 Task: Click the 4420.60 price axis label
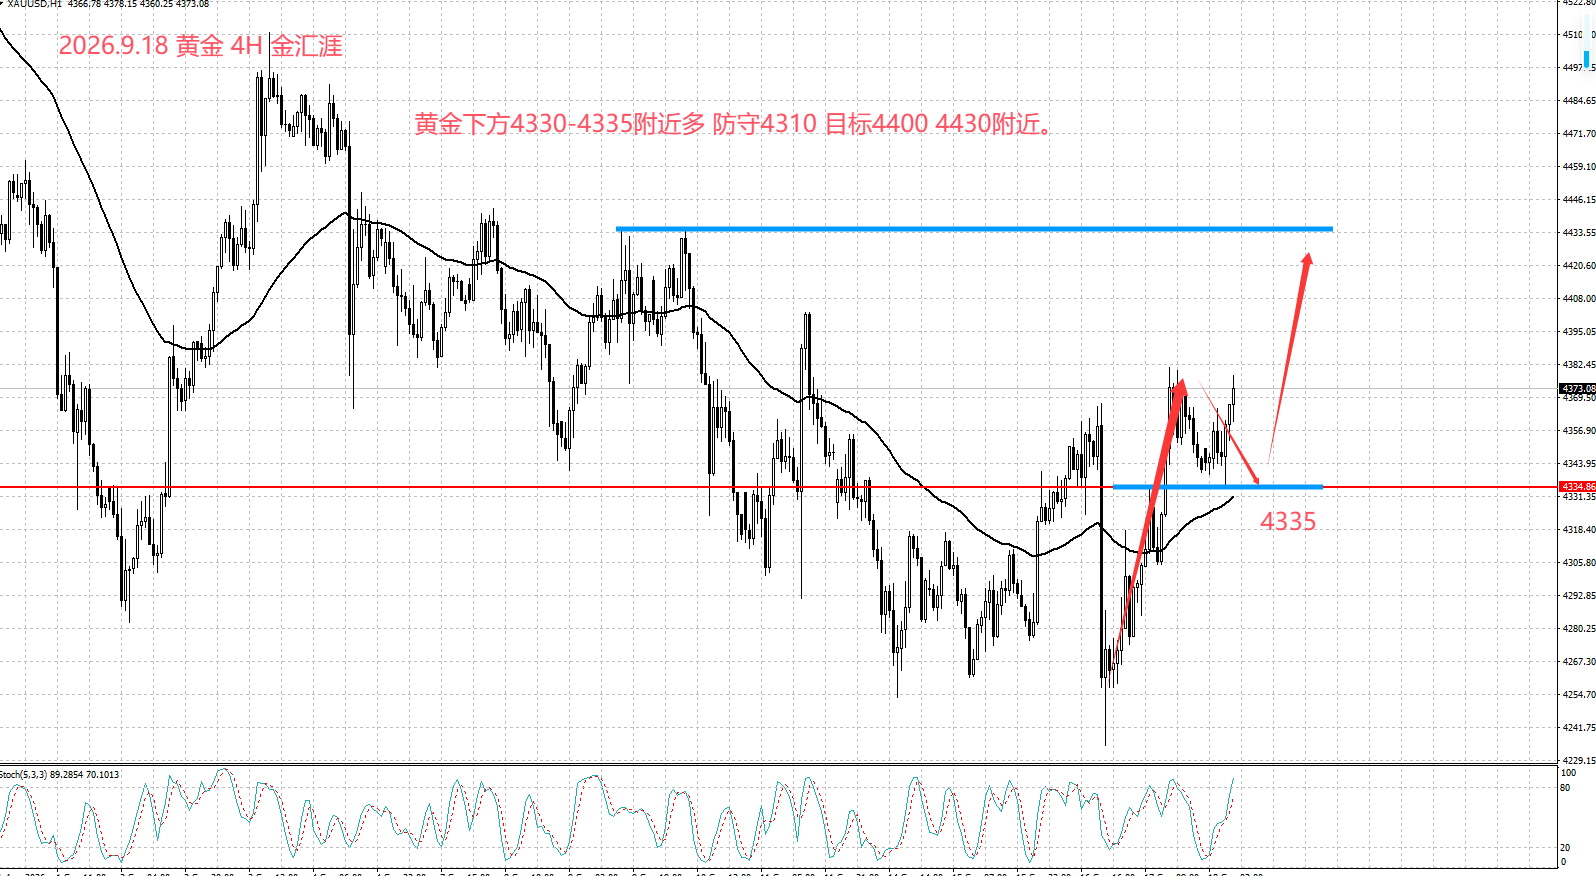(x=1579, y=266)
